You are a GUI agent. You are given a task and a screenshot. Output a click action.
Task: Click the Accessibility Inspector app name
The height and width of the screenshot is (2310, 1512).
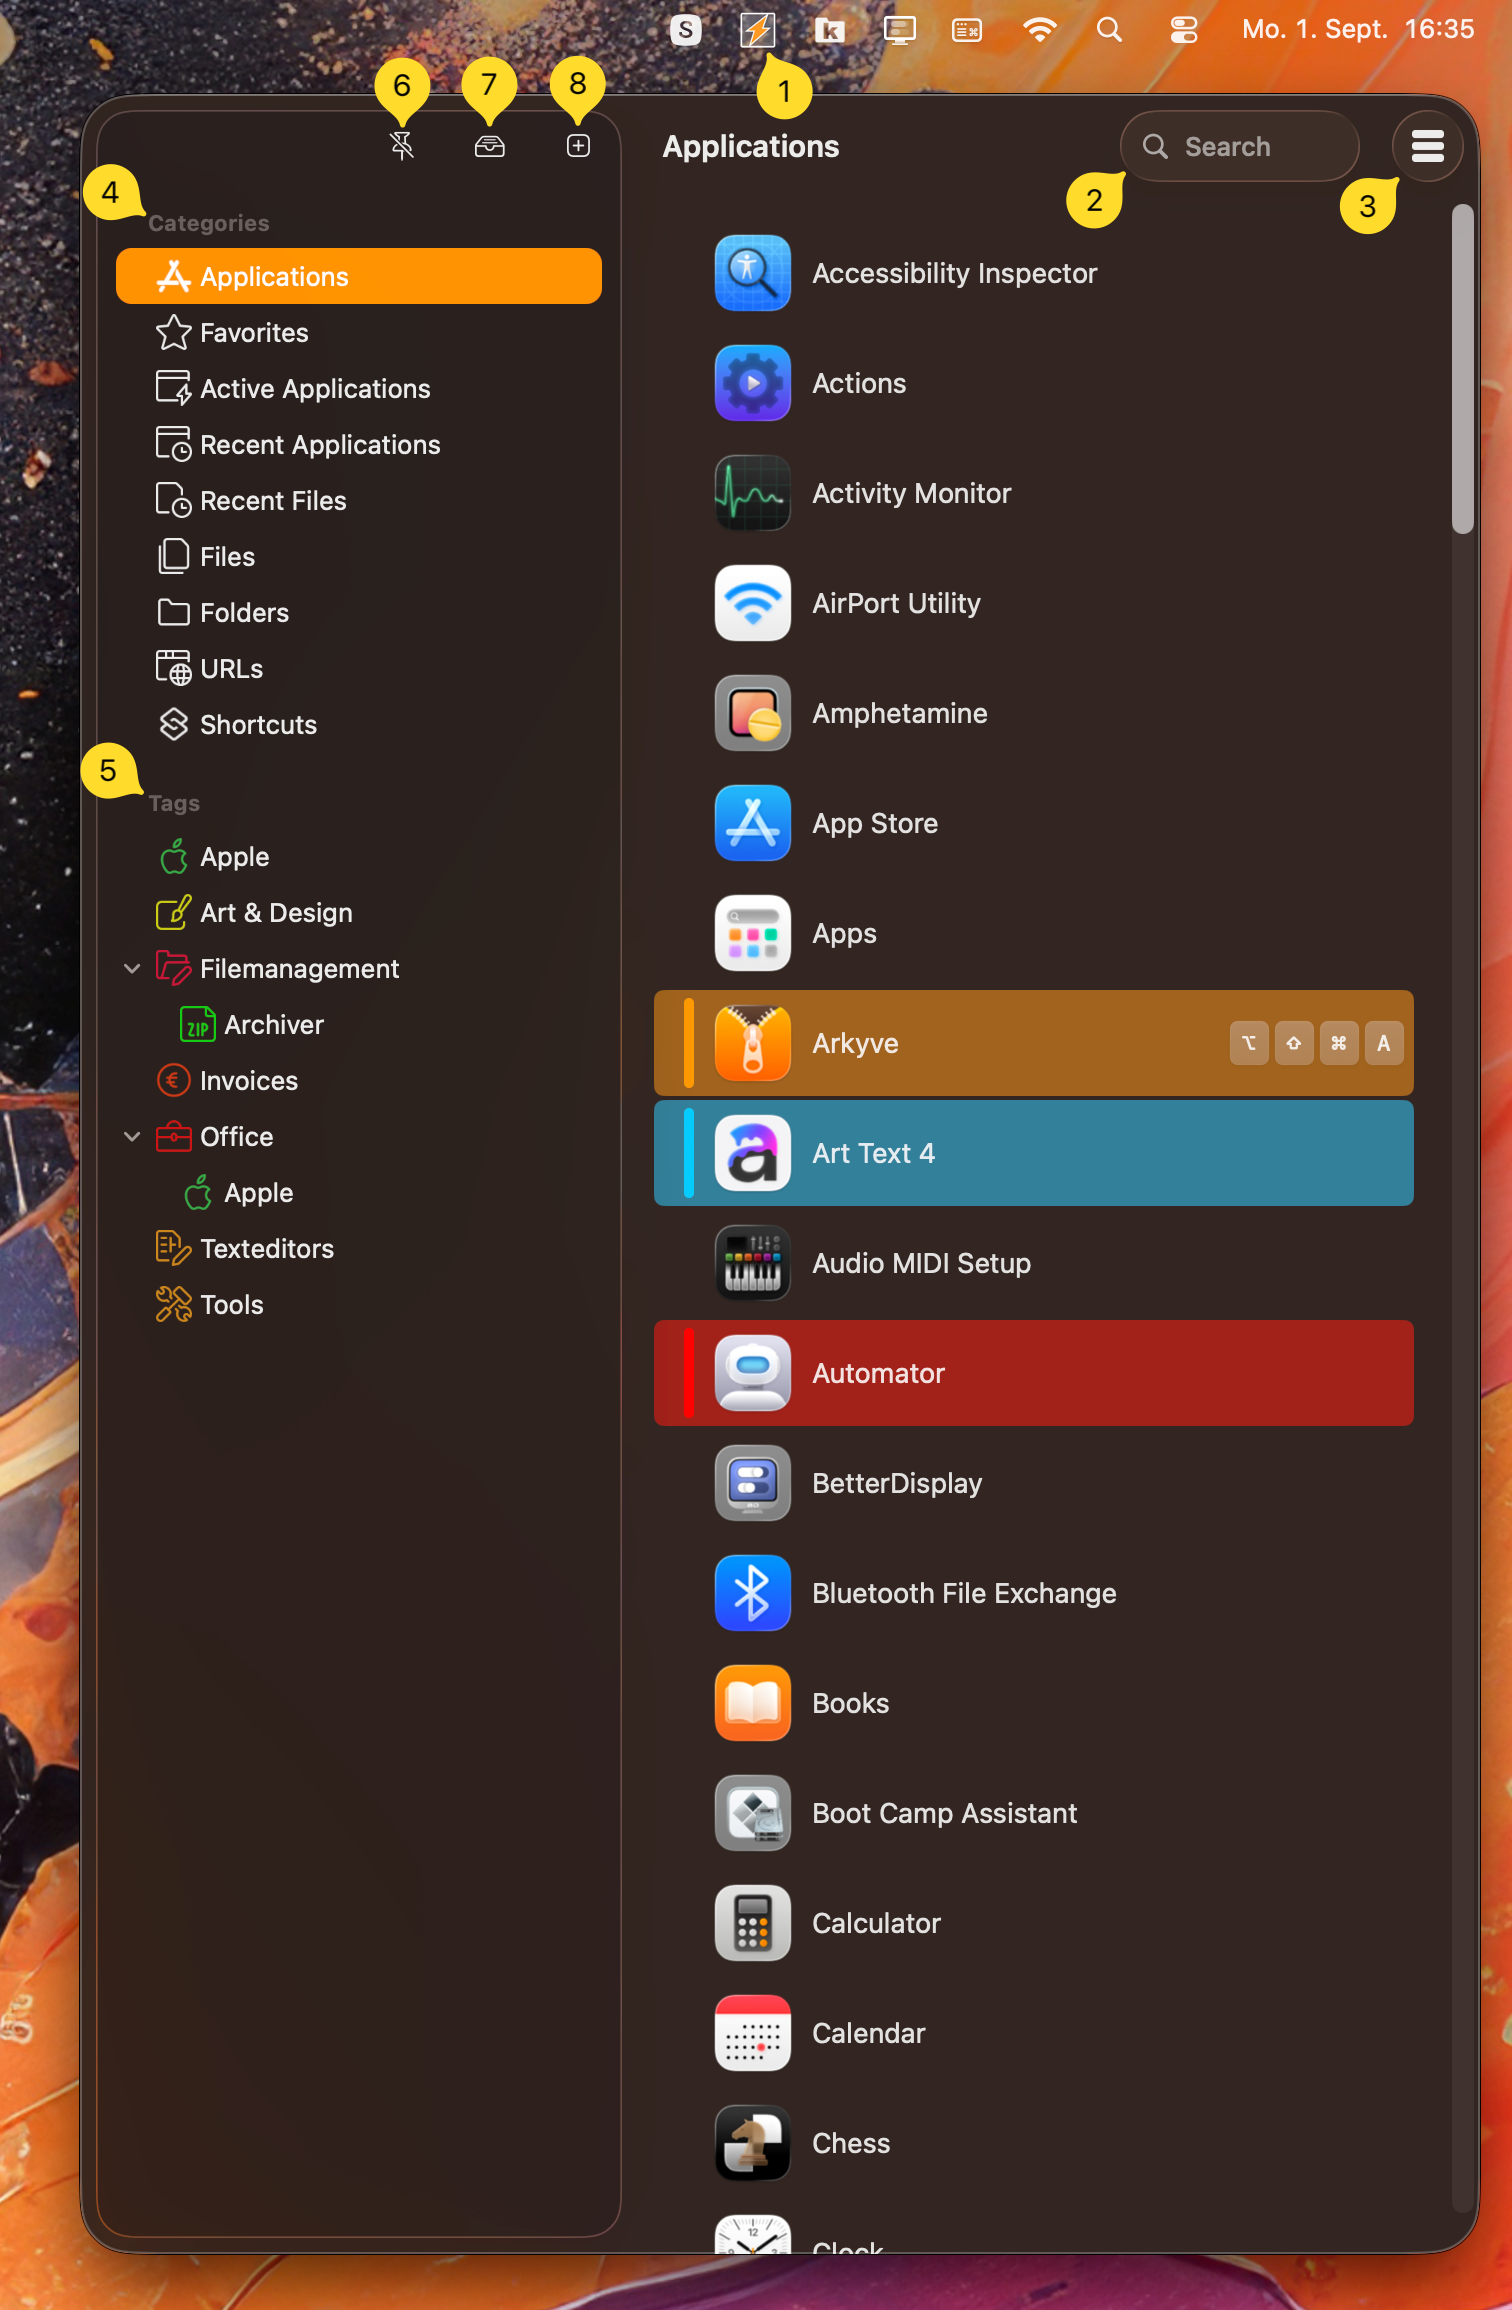(955, 273)
